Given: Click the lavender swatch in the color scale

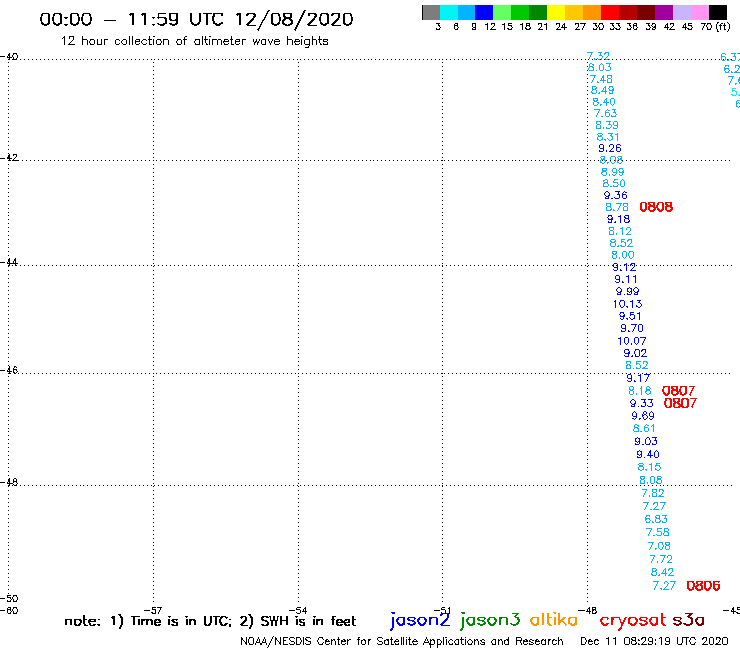Looking at the screenshot, I should tap(682, 12).
